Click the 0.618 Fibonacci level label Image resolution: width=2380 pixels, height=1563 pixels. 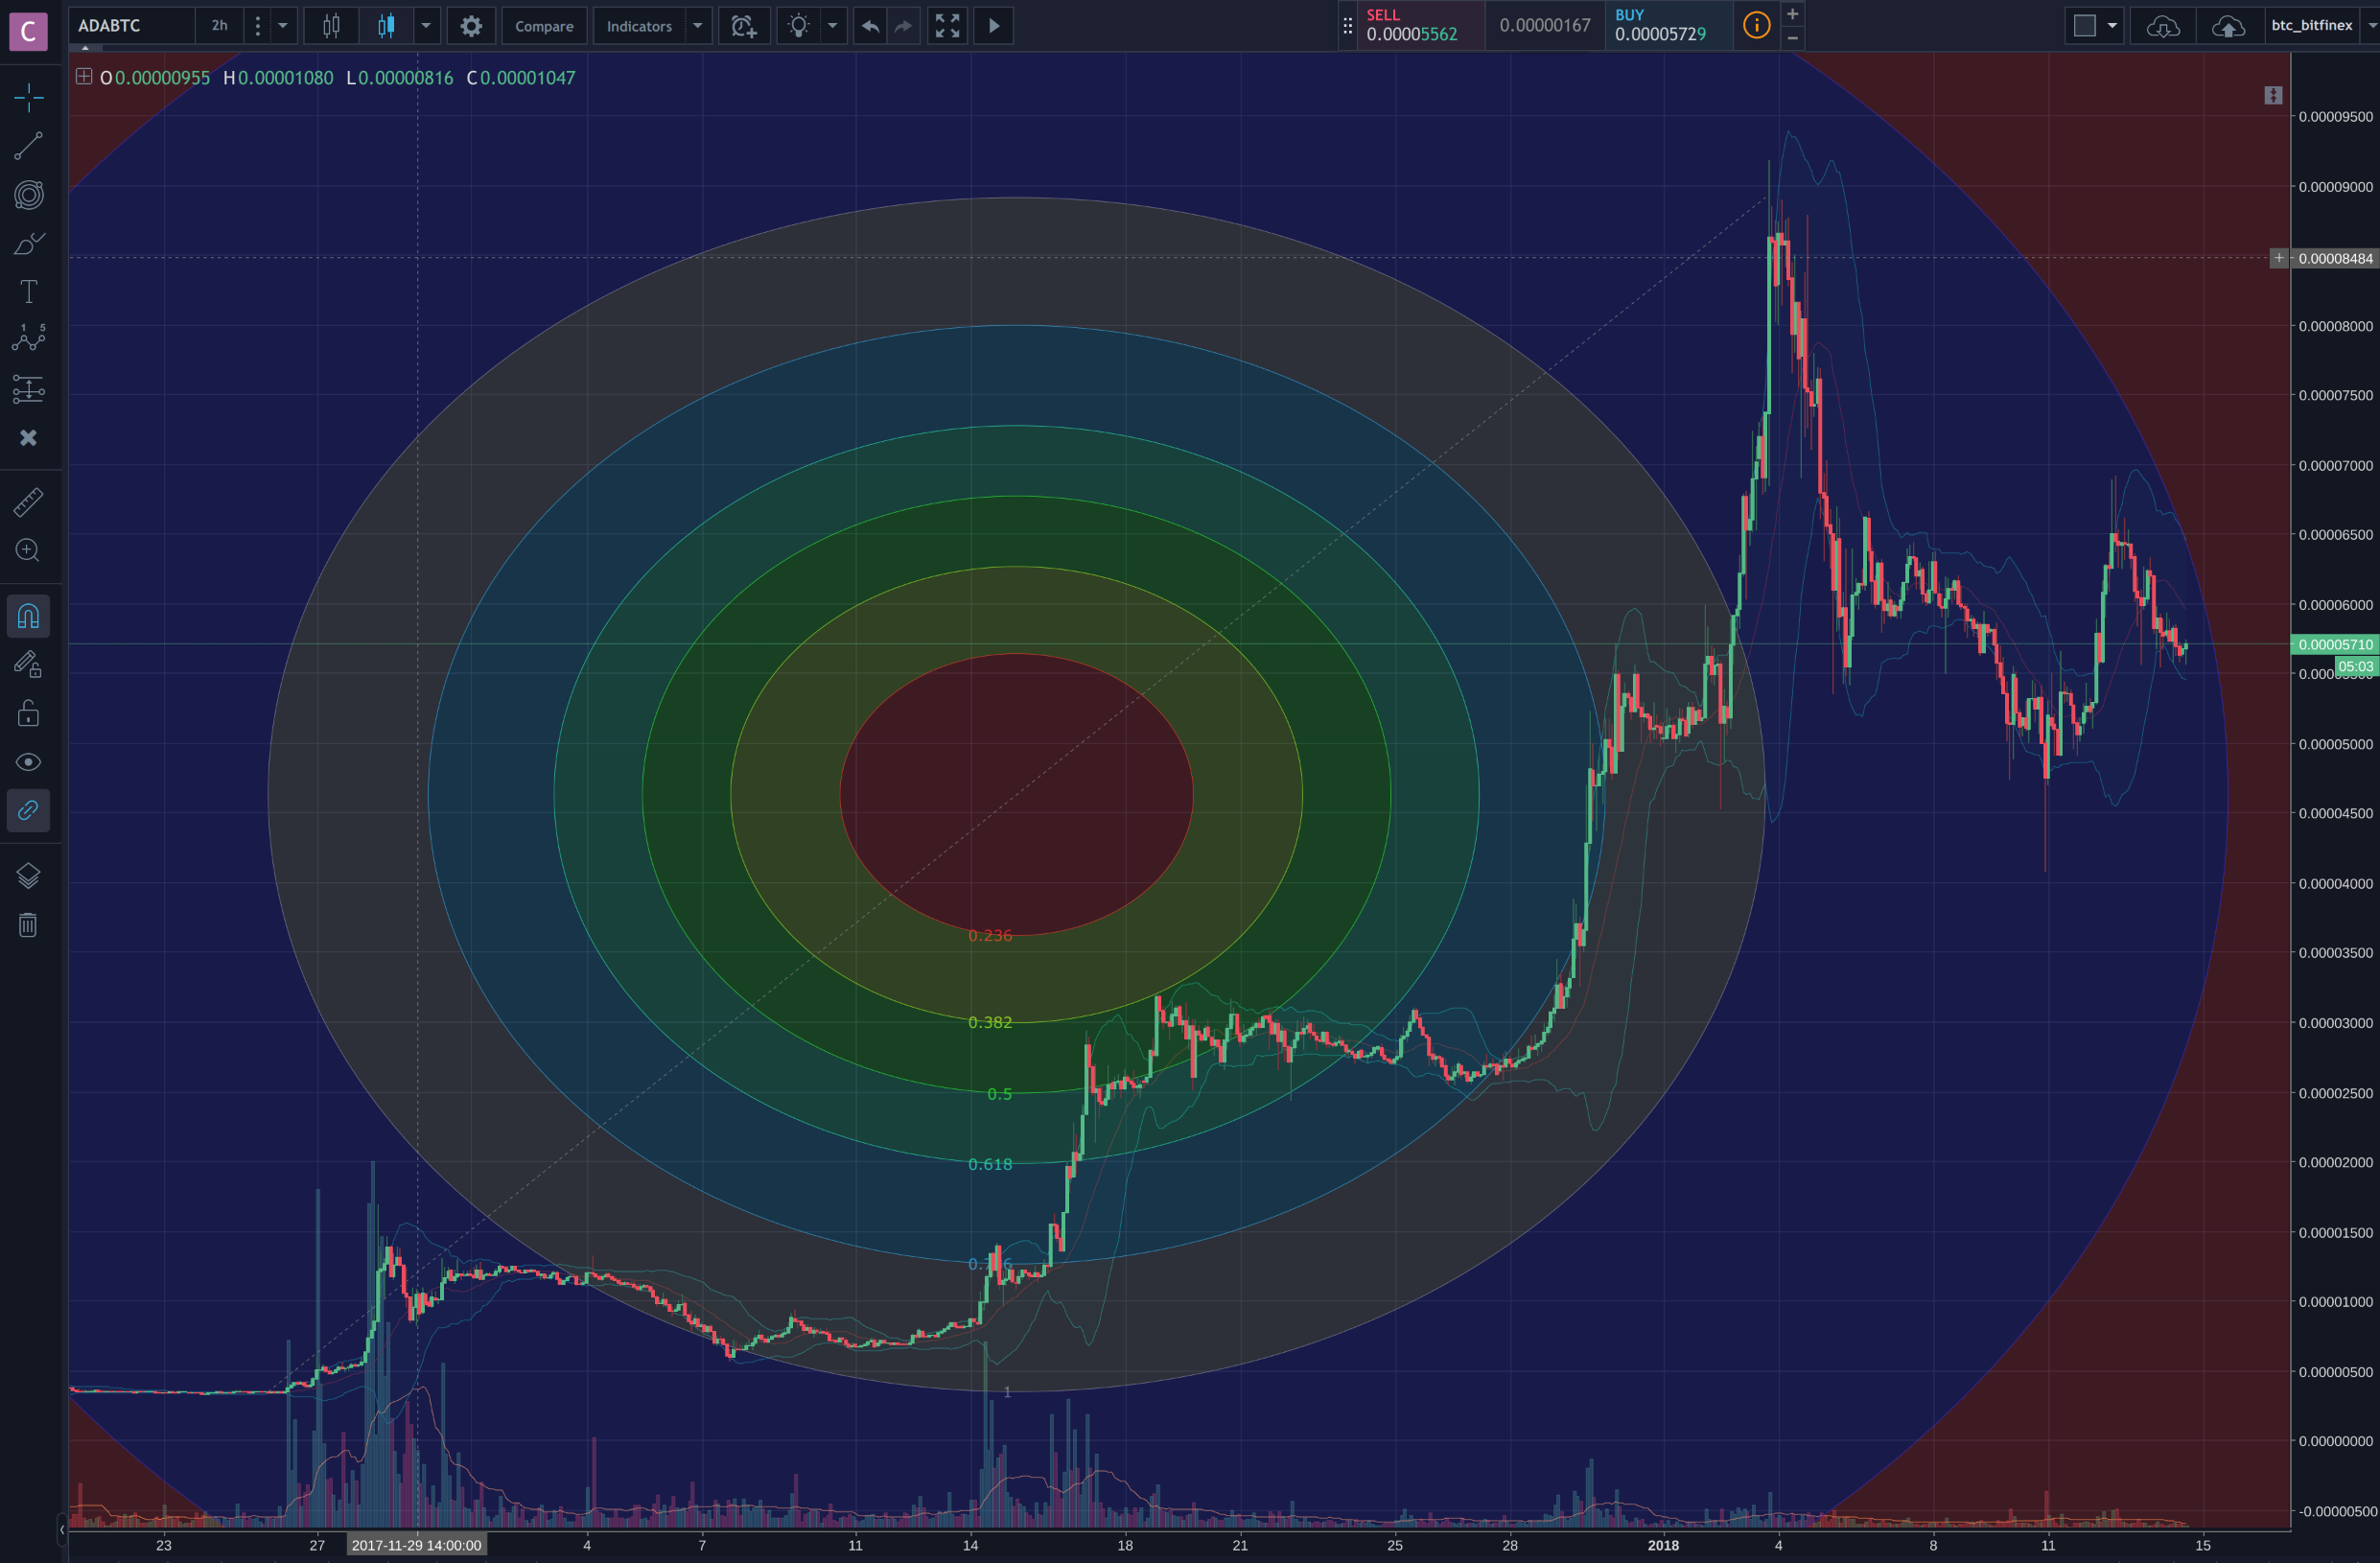990,1164
